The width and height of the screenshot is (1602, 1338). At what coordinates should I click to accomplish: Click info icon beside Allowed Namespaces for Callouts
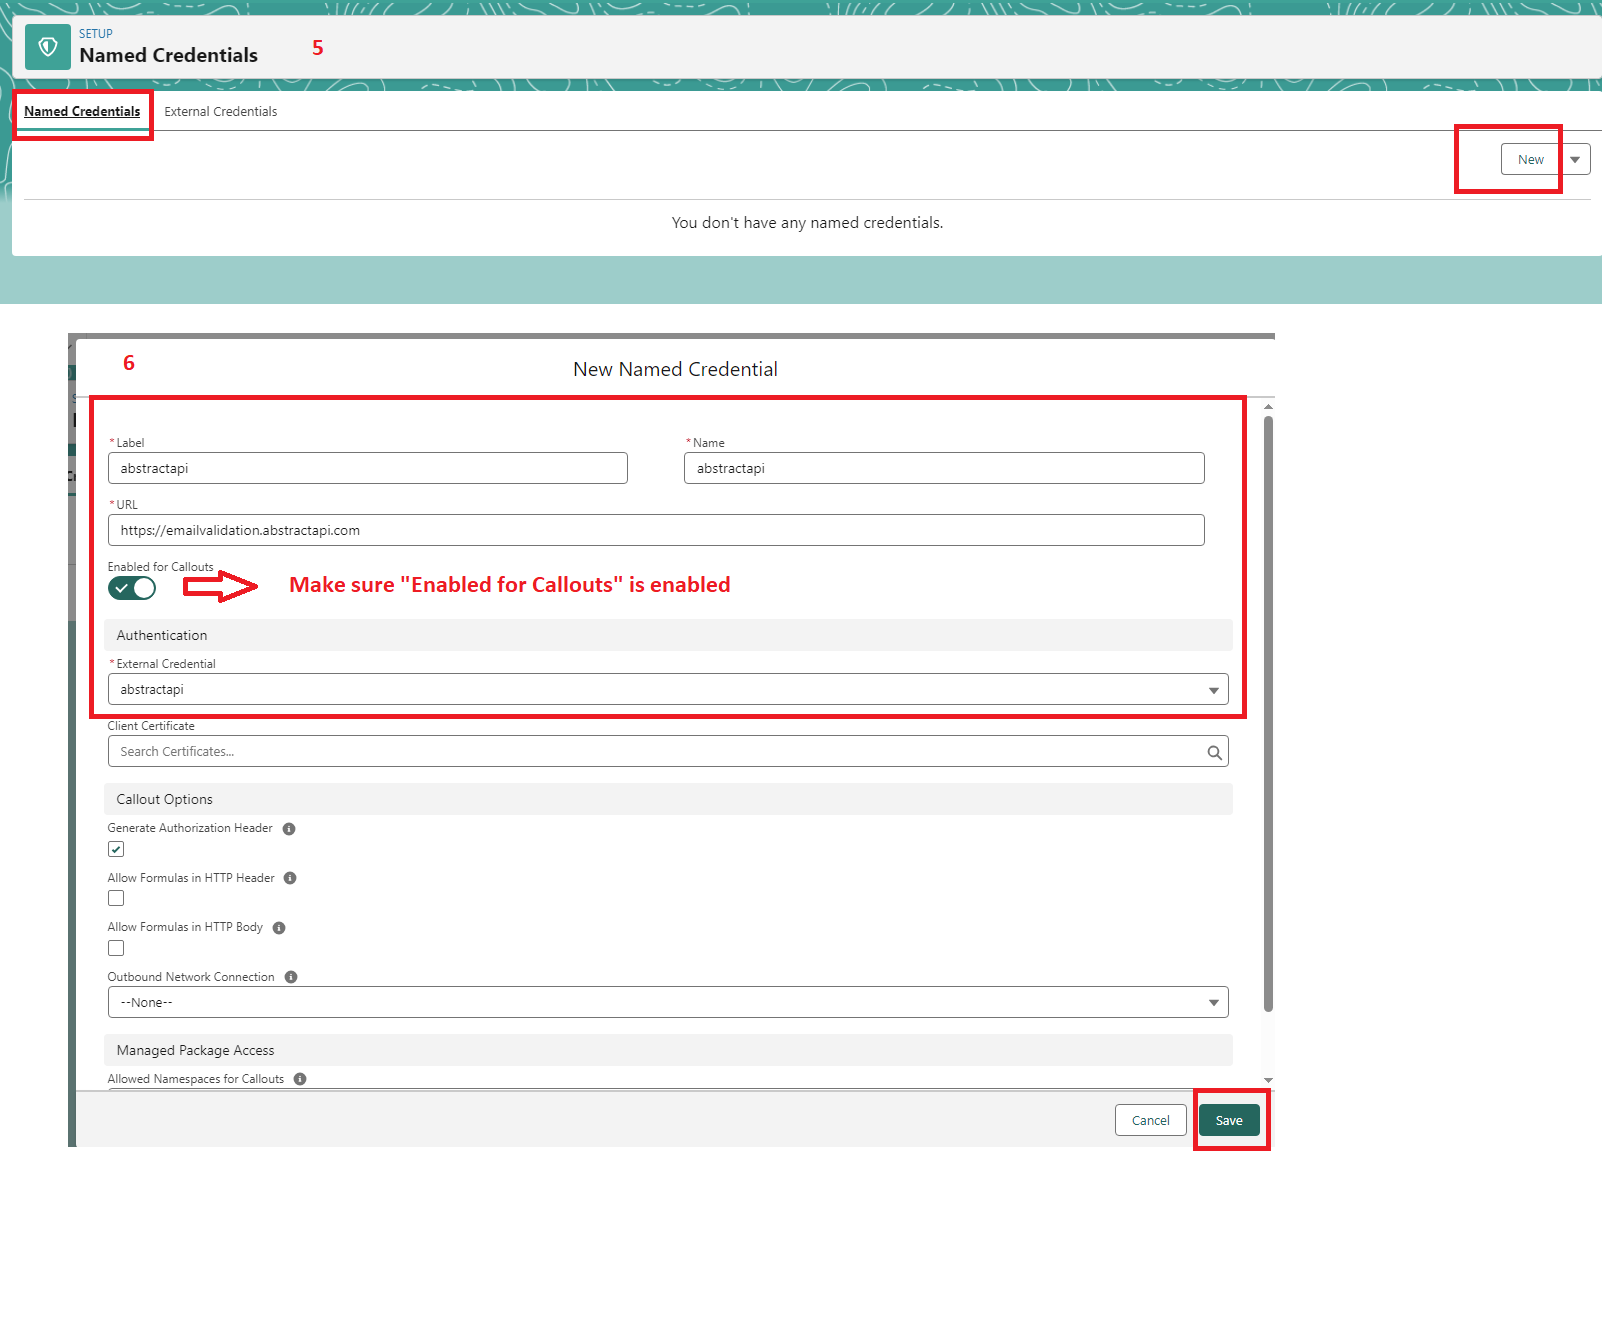pos(300,1079)
